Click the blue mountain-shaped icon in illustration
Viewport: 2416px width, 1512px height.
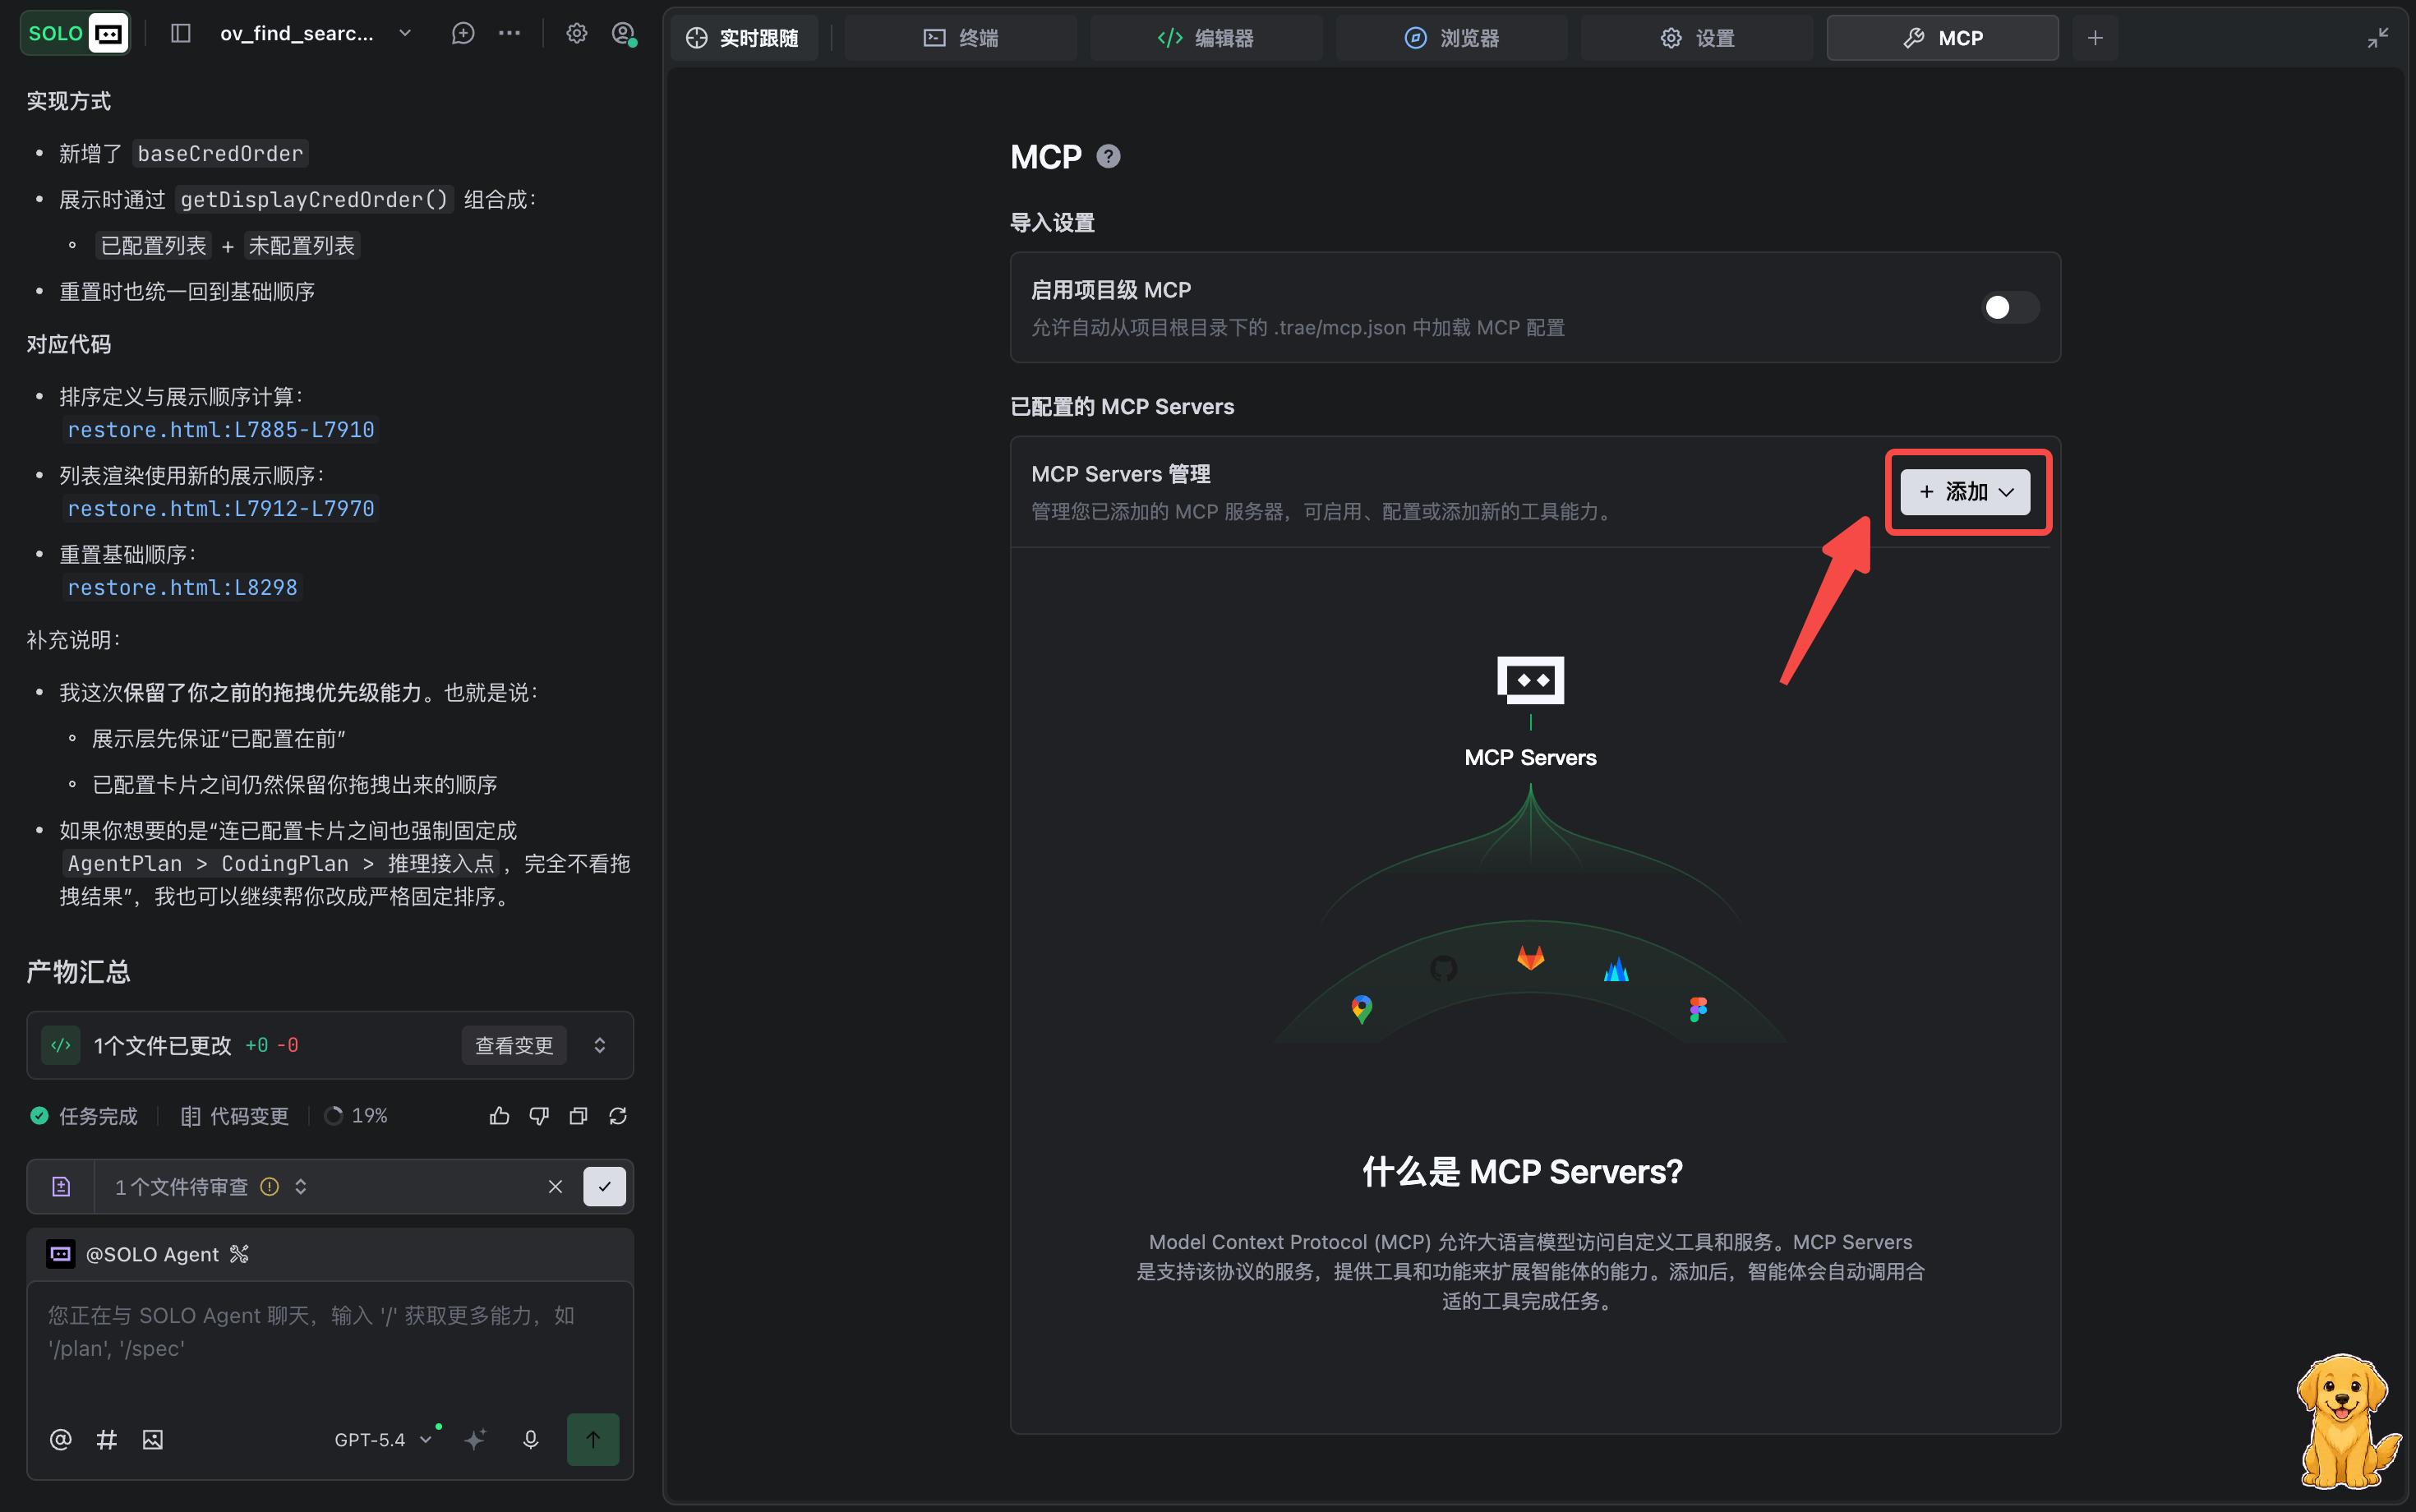coord(1616,969)
